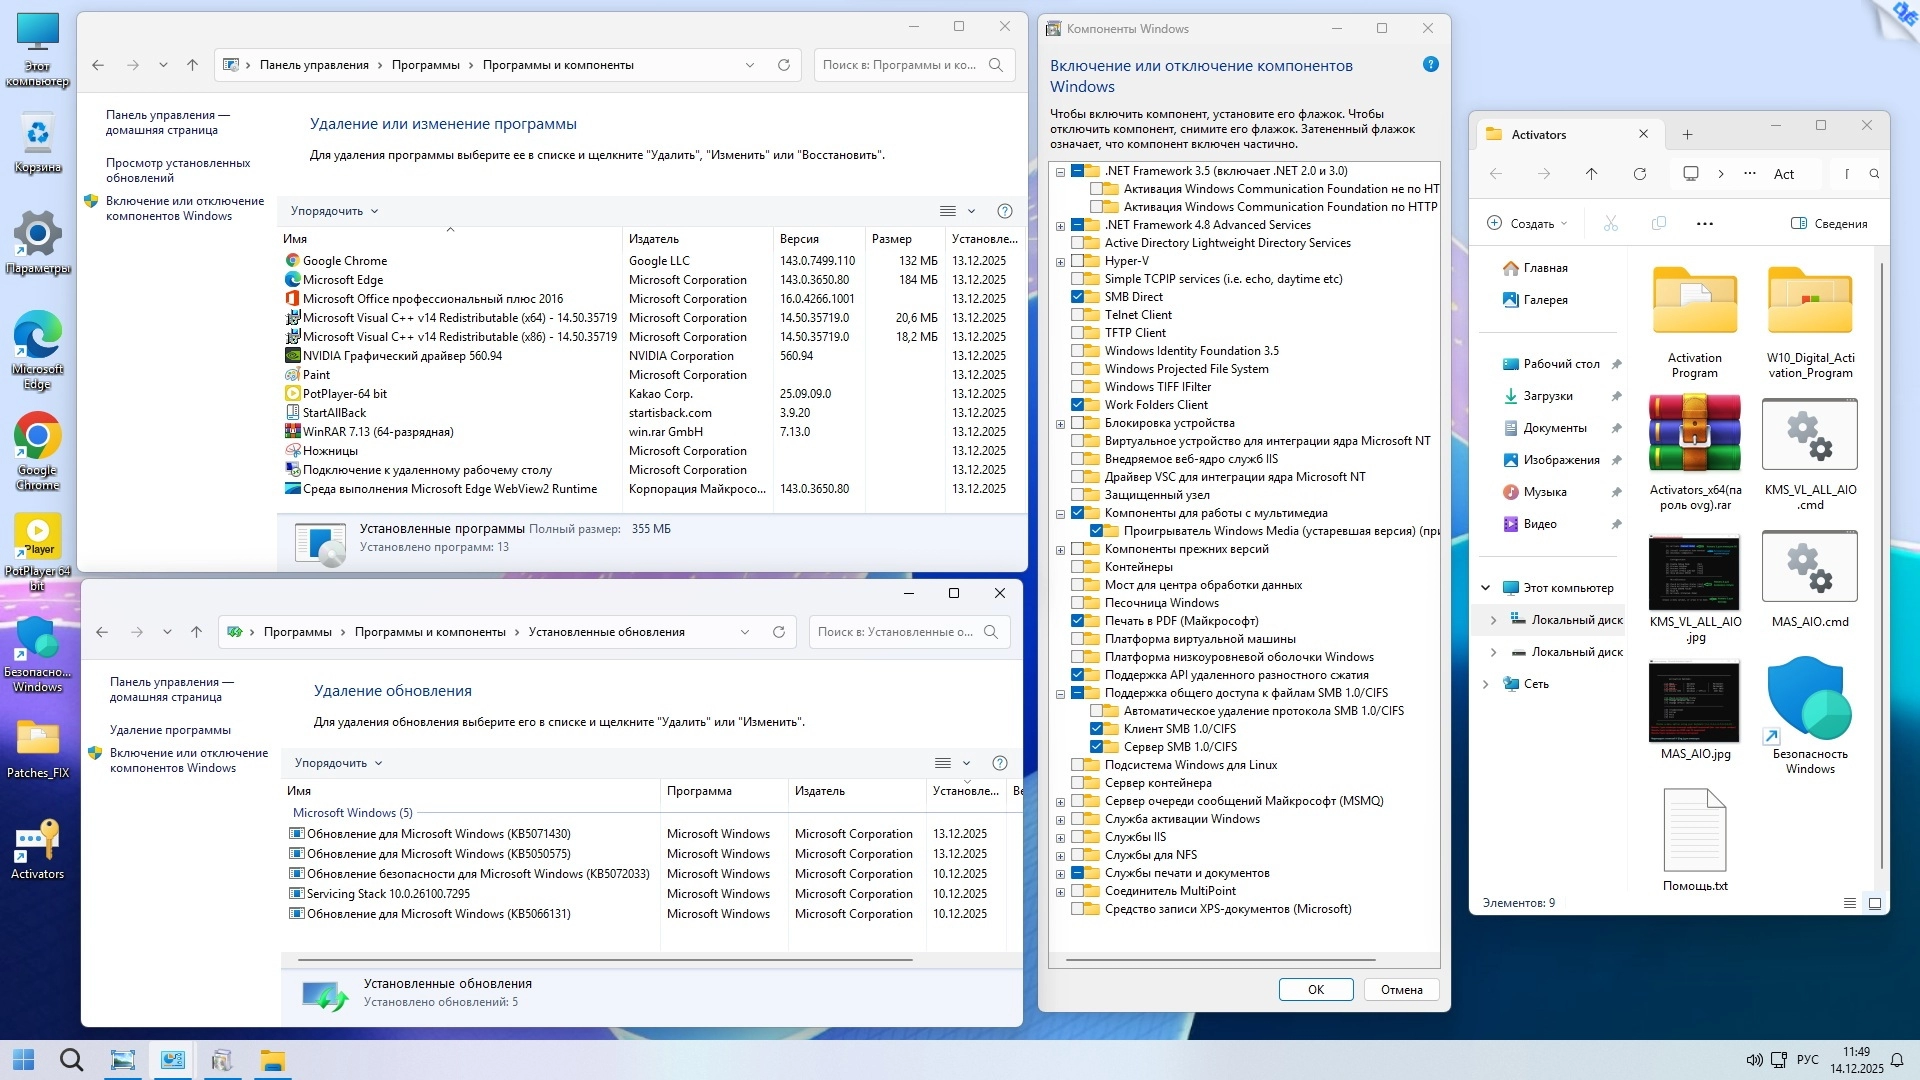Click the Windows Start button
Image resolution: width=1920 pixels, height=1080 pixels.
pyautogui.click(x=24, y=1059)
